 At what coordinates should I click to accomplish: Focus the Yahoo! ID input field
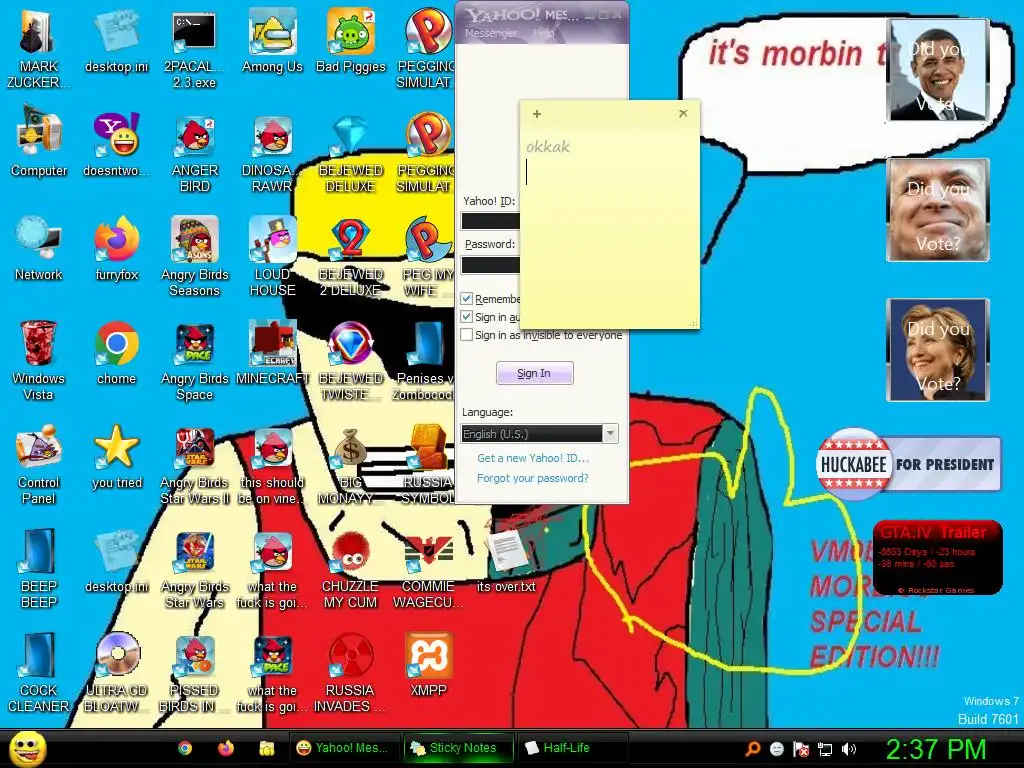coord(490,221)
